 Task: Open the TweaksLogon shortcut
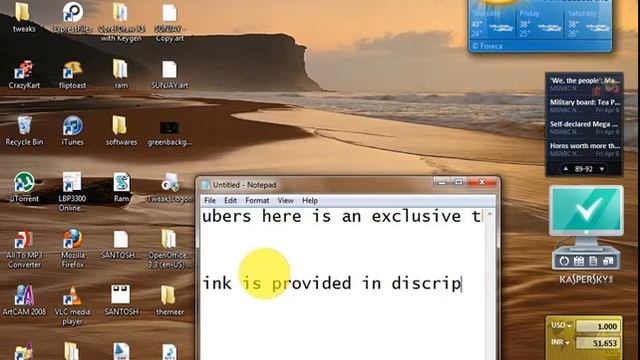[x=169, y=187]
